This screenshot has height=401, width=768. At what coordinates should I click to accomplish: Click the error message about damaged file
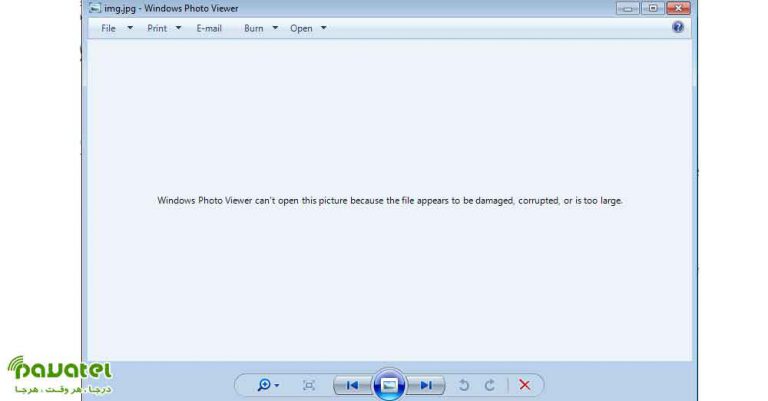tap(390, 200)
